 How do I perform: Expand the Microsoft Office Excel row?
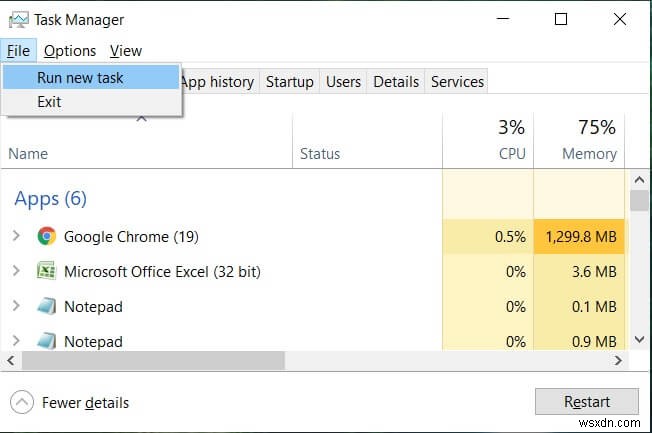coord(16,271)
